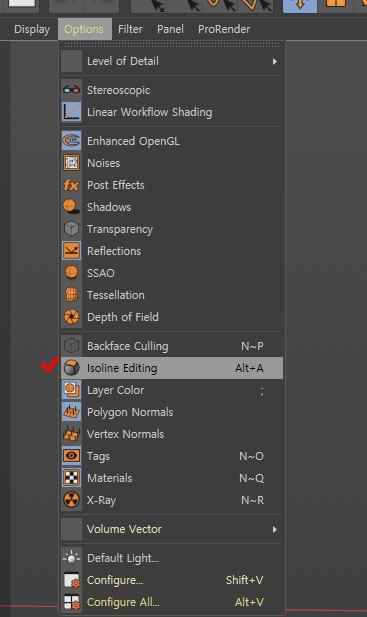This screenshot has height=617, width=367.
Task: Click the Depth of Field aperture icon
Action: pos(71,317)
